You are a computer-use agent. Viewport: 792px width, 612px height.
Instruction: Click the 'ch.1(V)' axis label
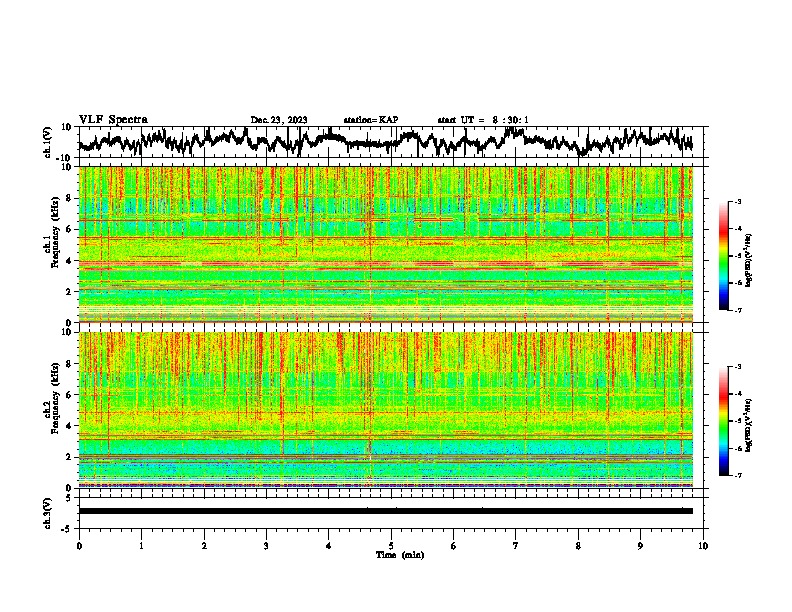point(48,142)
